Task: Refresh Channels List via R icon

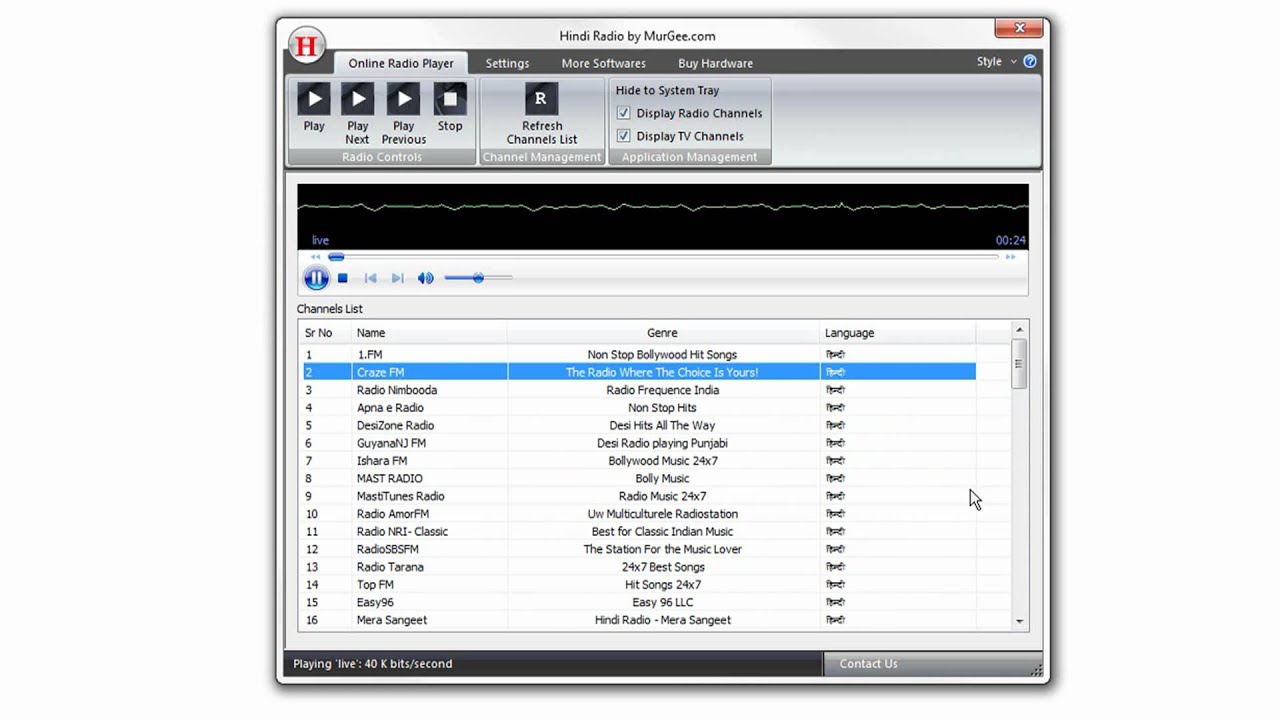Action: tap(541, 99)
